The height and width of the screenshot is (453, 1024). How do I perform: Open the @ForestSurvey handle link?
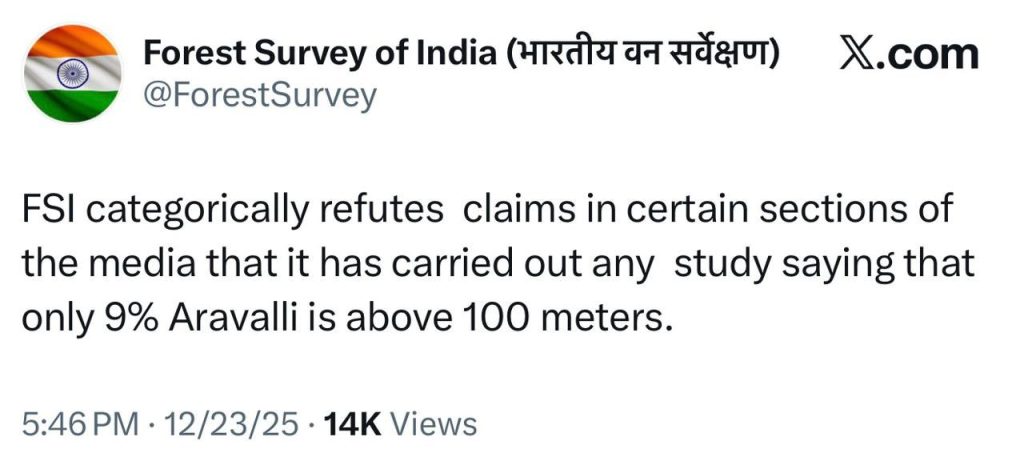pyautogui.click(x=261, y=97)
